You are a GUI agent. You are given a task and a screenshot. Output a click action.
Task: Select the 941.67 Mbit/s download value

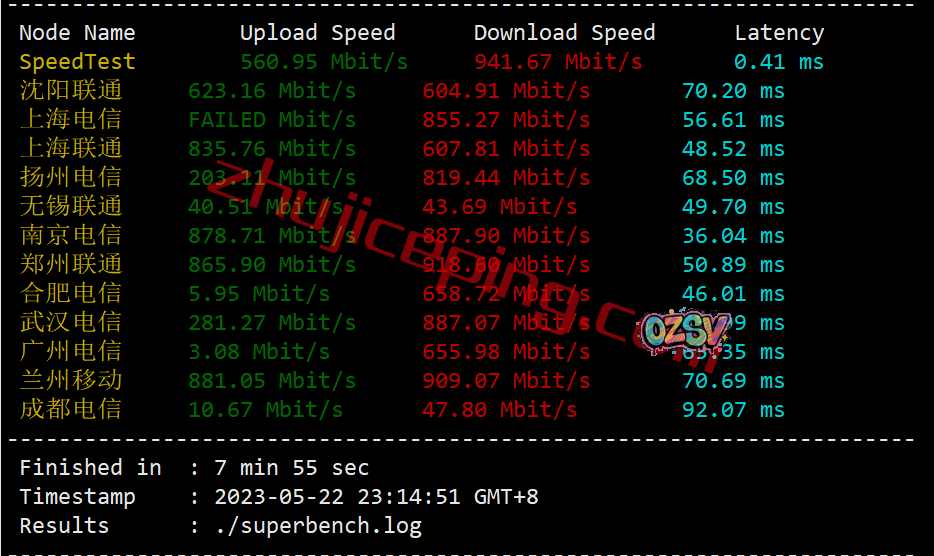(558, 62)
